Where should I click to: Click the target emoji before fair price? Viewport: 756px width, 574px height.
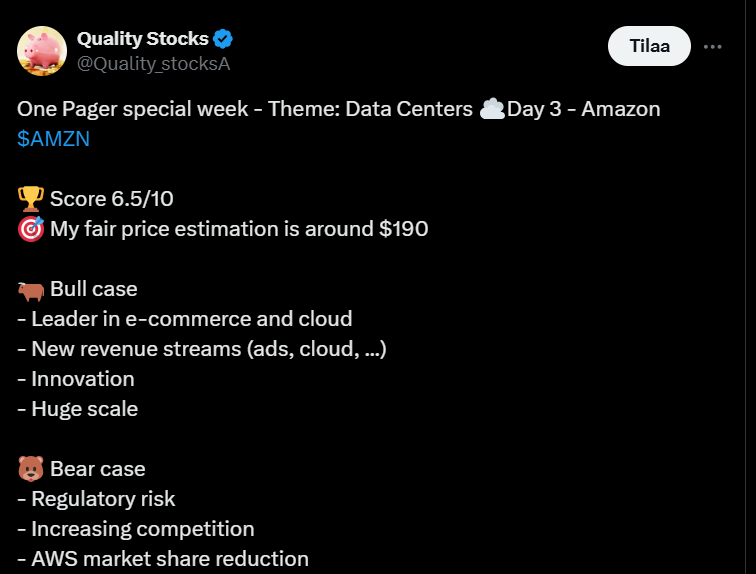pos(30,229)
